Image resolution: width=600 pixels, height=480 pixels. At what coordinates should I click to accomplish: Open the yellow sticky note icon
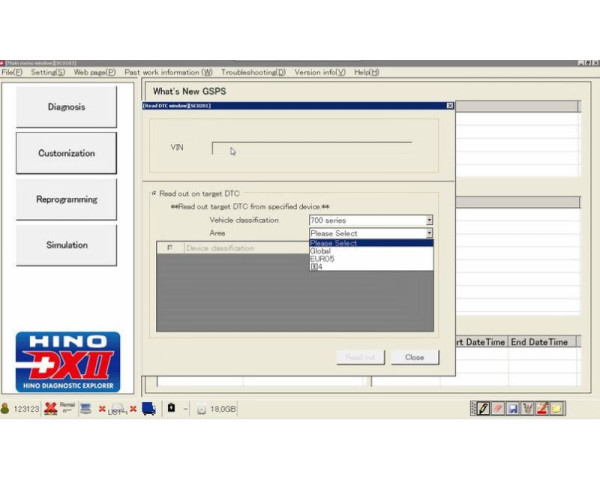click(556, 409)
